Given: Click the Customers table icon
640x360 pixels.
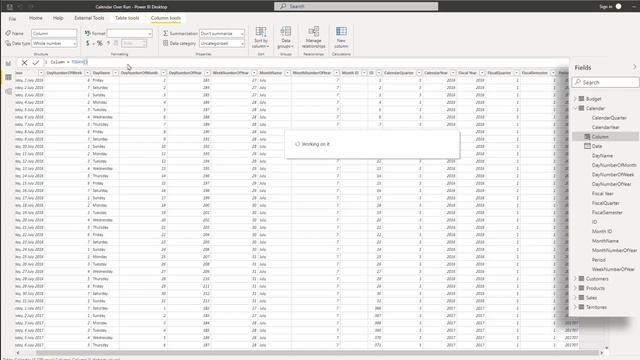Looking at the screenshot, I should tap(582, 279).
